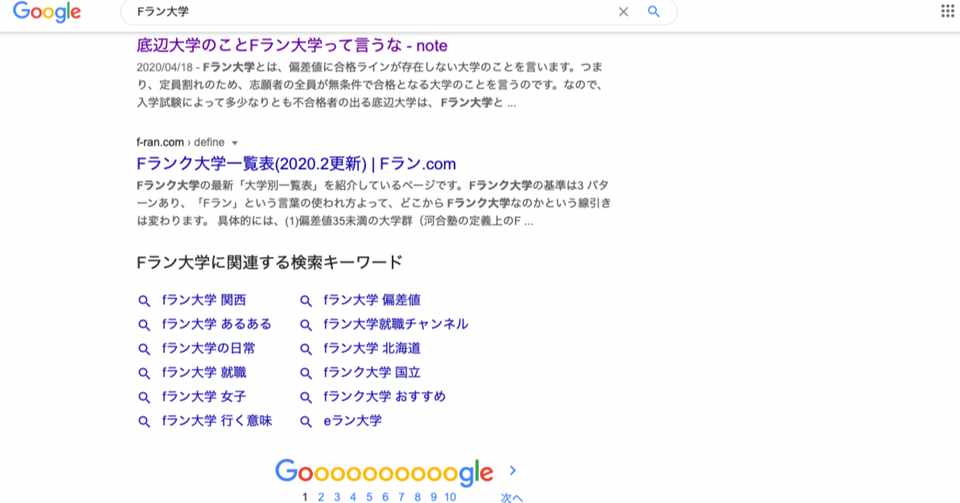Search related keyword fラン大学の日常

tap(208, 348)
